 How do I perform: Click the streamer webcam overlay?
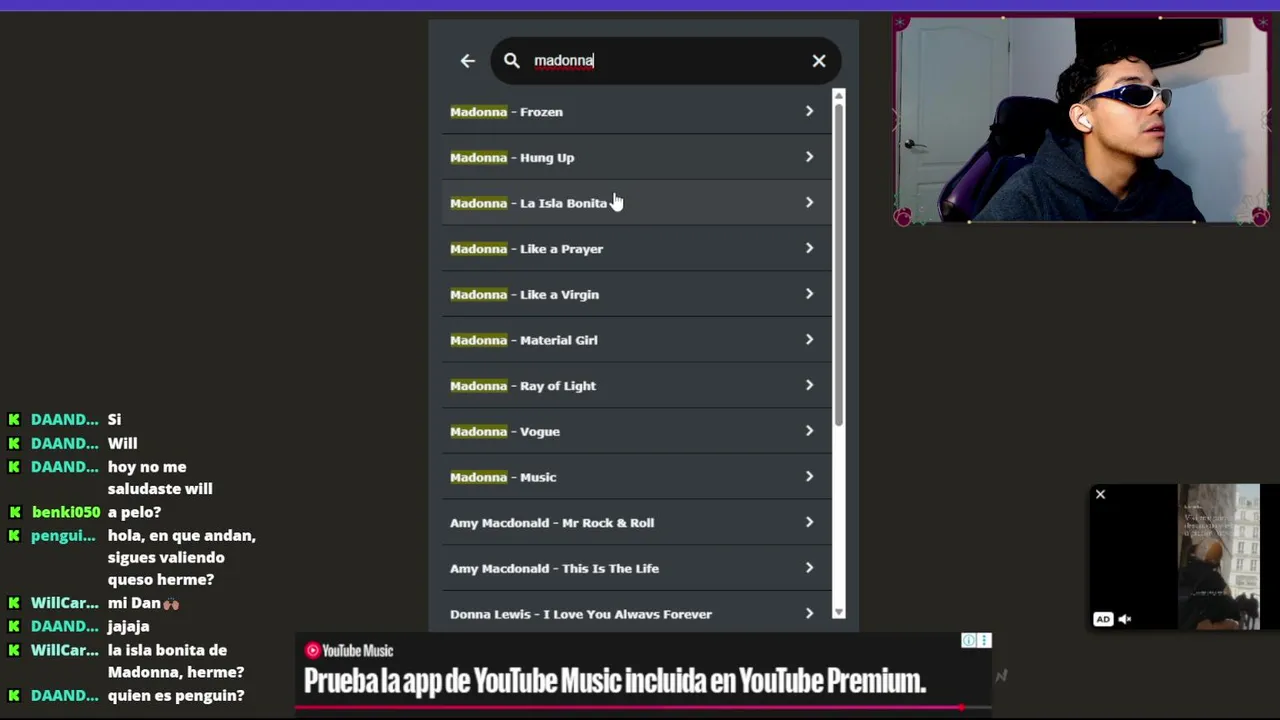pyautogui.click(x=1081, y=120)
